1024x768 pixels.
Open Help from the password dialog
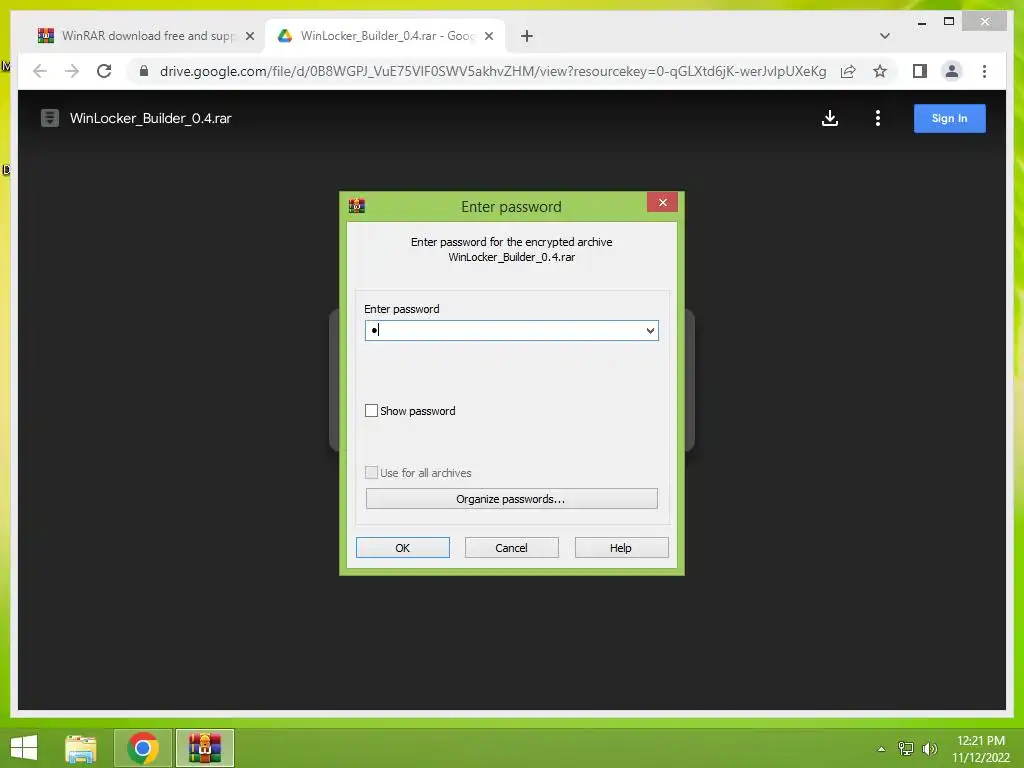pyautogui.click(x=621, y=547)
